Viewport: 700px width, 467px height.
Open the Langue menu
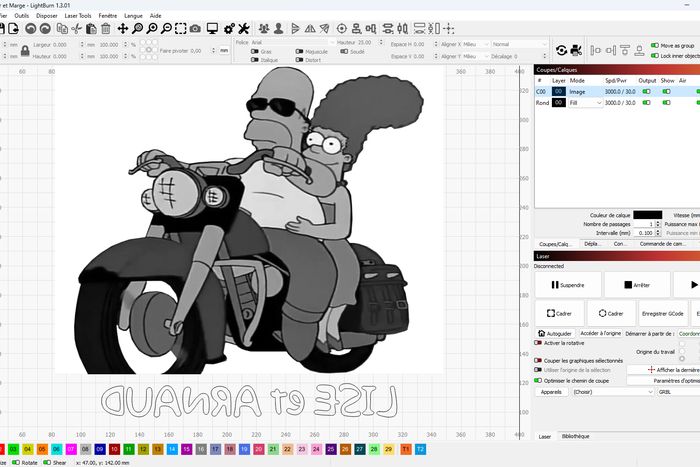pos(133,16)
